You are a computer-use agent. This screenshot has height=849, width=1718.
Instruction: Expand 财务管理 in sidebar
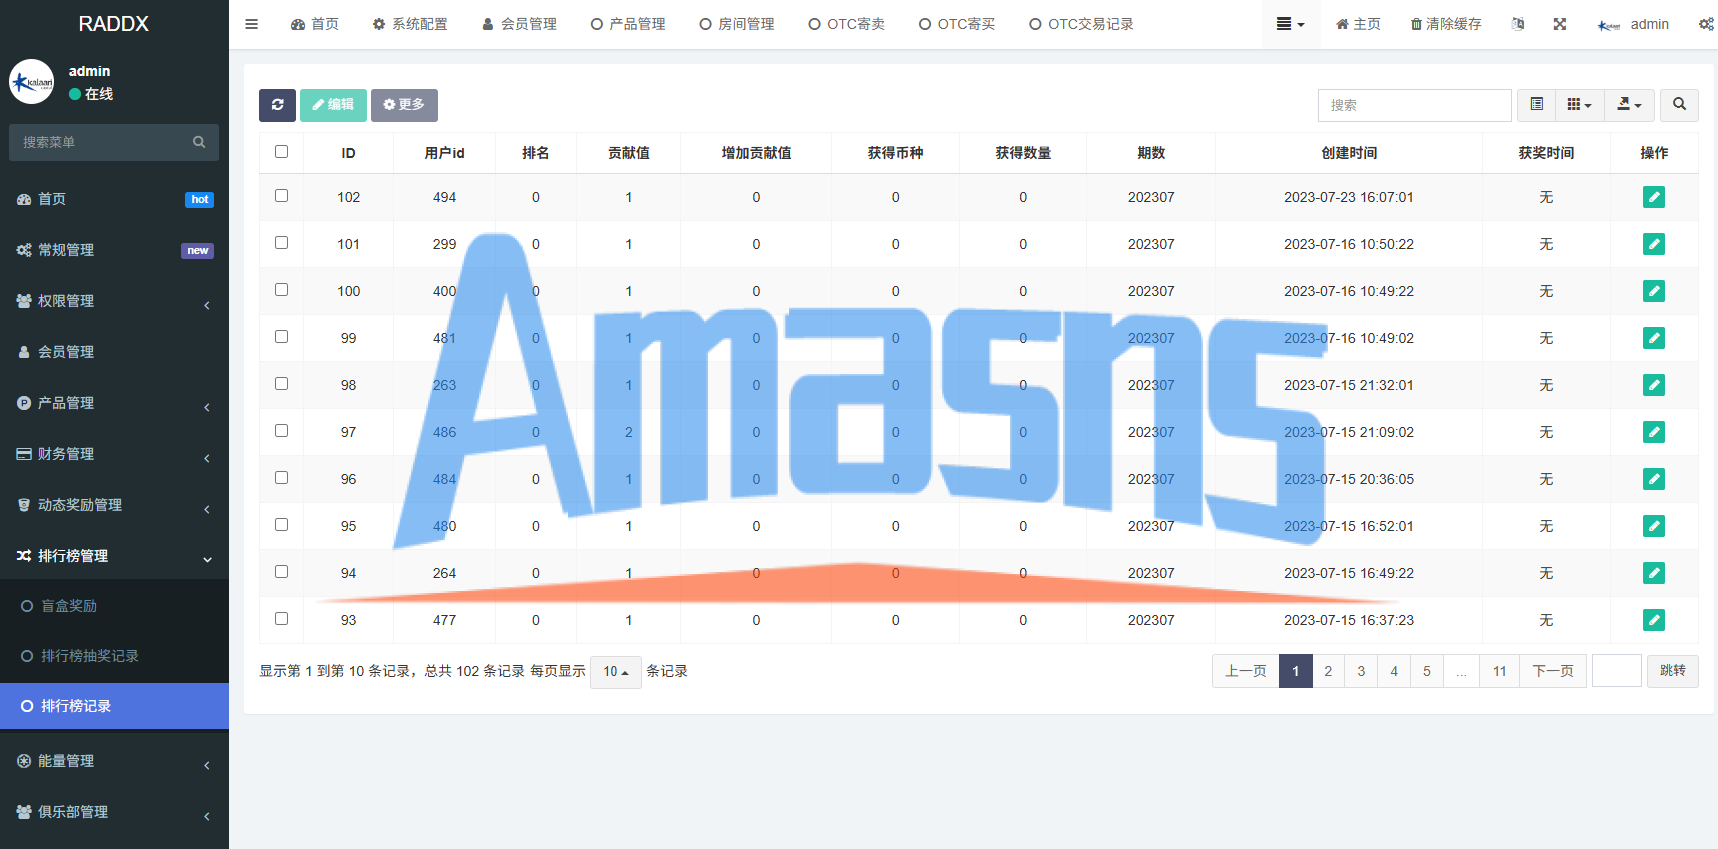click(x=114, y=454)
